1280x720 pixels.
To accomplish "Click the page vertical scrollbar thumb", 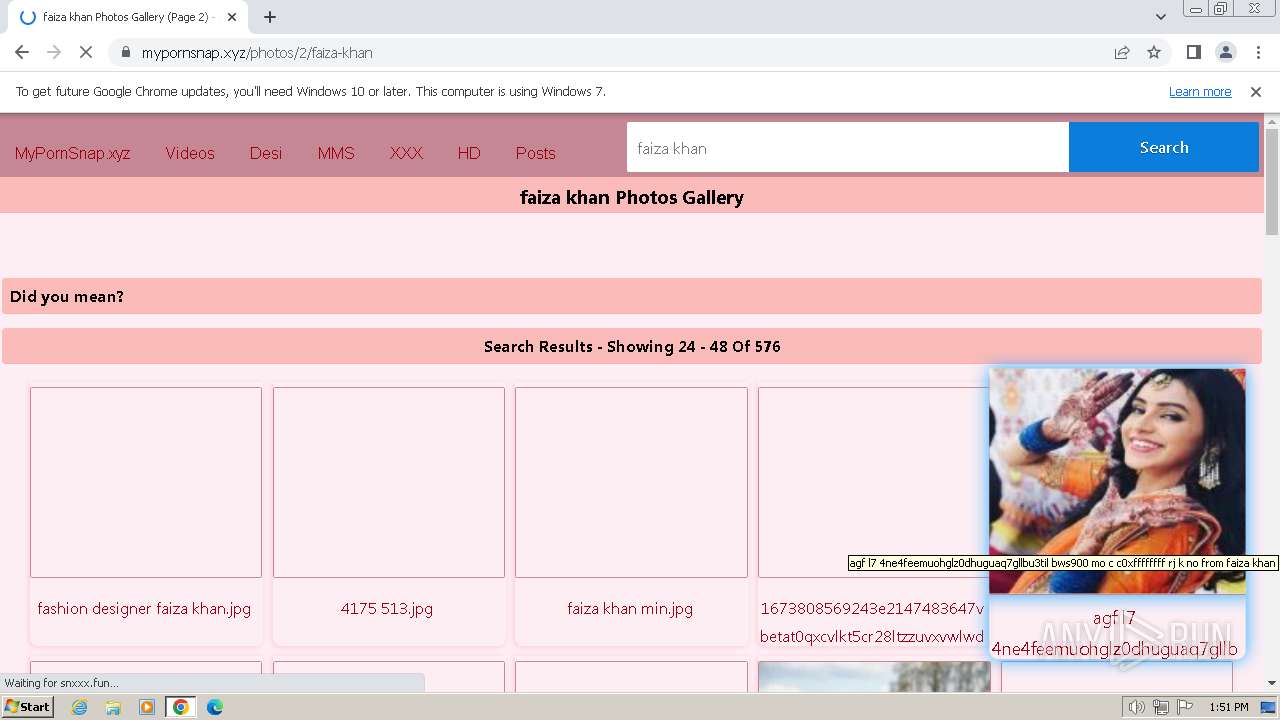I will pos(1272,182).
